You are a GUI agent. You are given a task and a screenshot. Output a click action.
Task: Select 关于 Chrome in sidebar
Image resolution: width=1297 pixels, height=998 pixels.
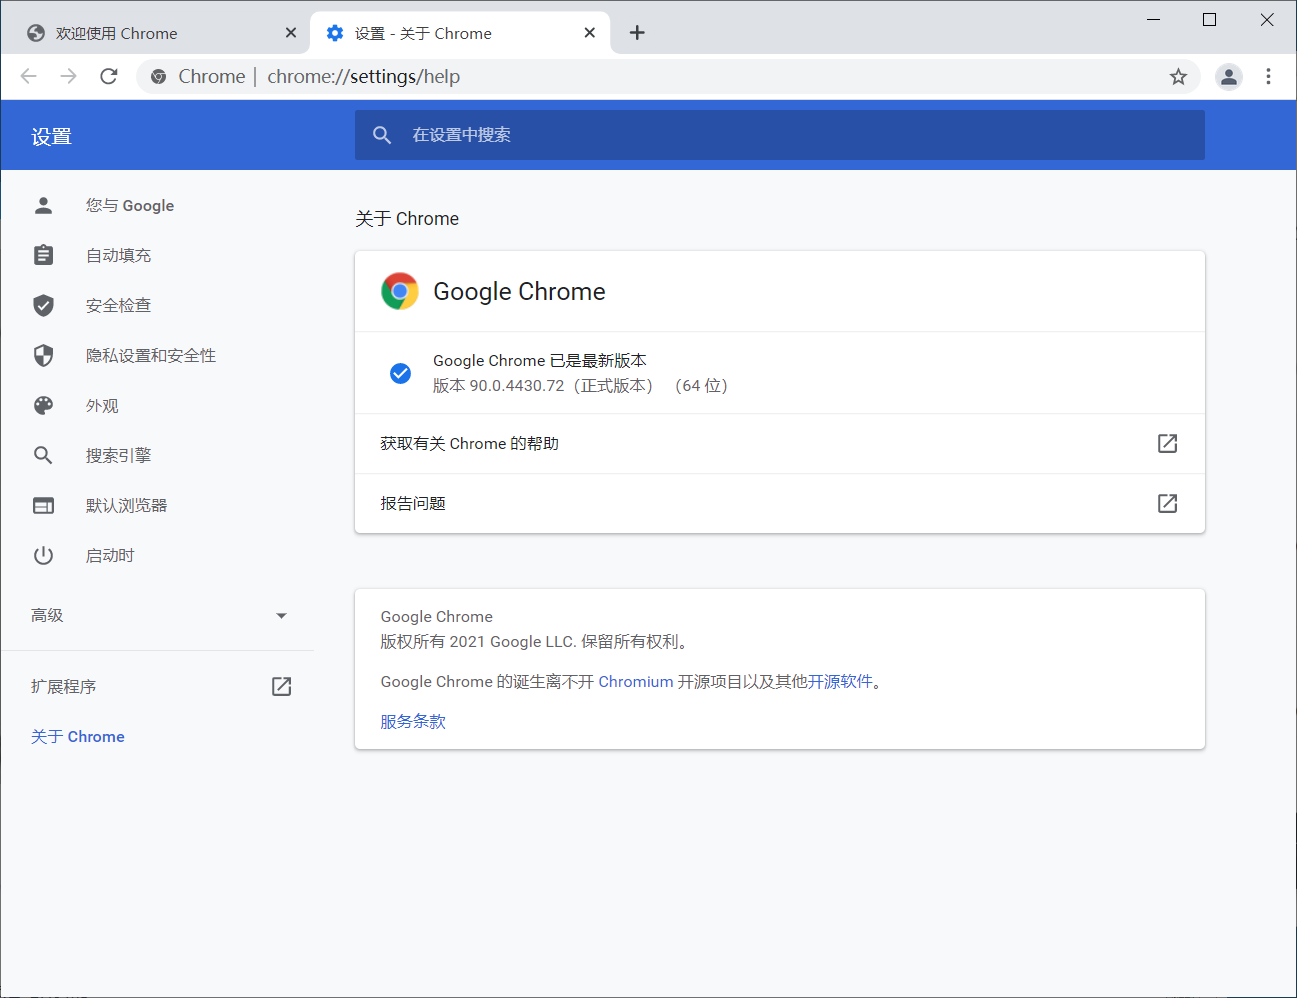click(x=78, y=736)
